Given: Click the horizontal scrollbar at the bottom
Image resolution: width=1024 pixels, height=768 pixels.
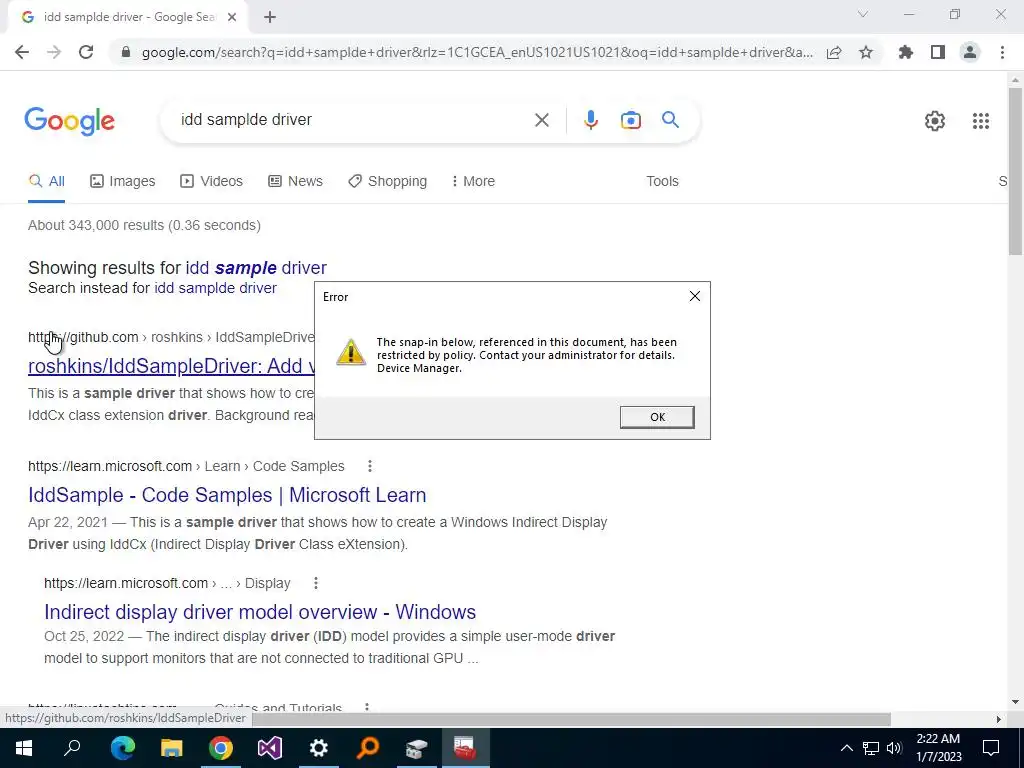Looking at the screenshot, I should pyautogui.click(x=571, y=719).
